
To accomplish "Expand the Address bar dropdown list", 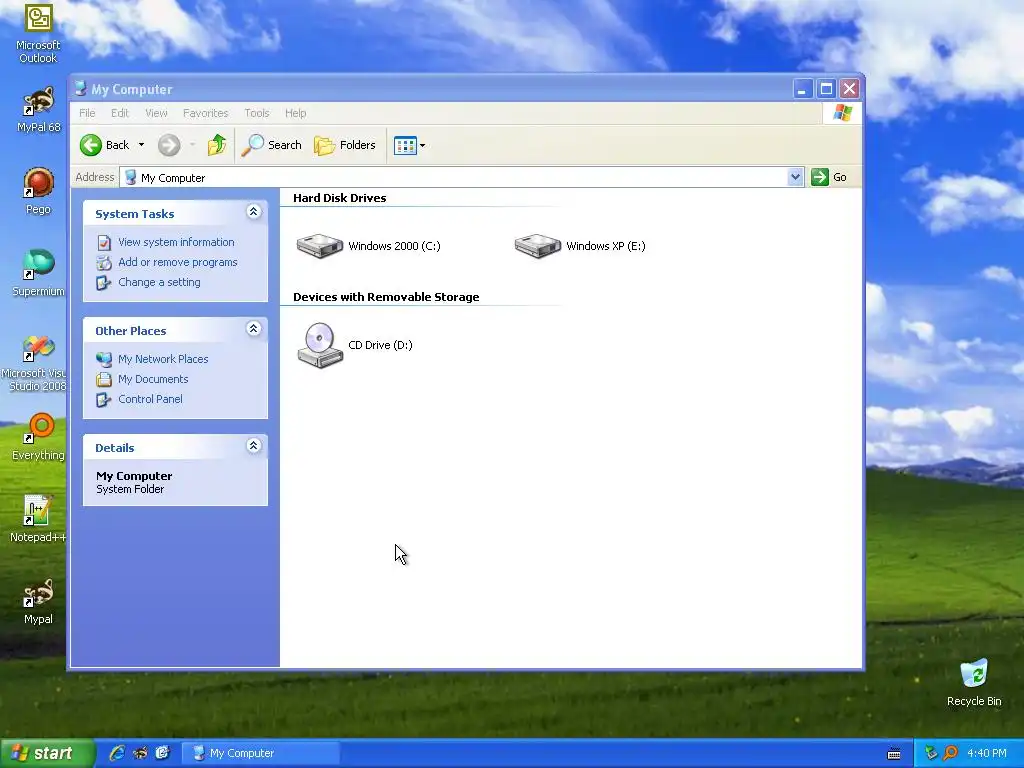I will click(795, 177).
